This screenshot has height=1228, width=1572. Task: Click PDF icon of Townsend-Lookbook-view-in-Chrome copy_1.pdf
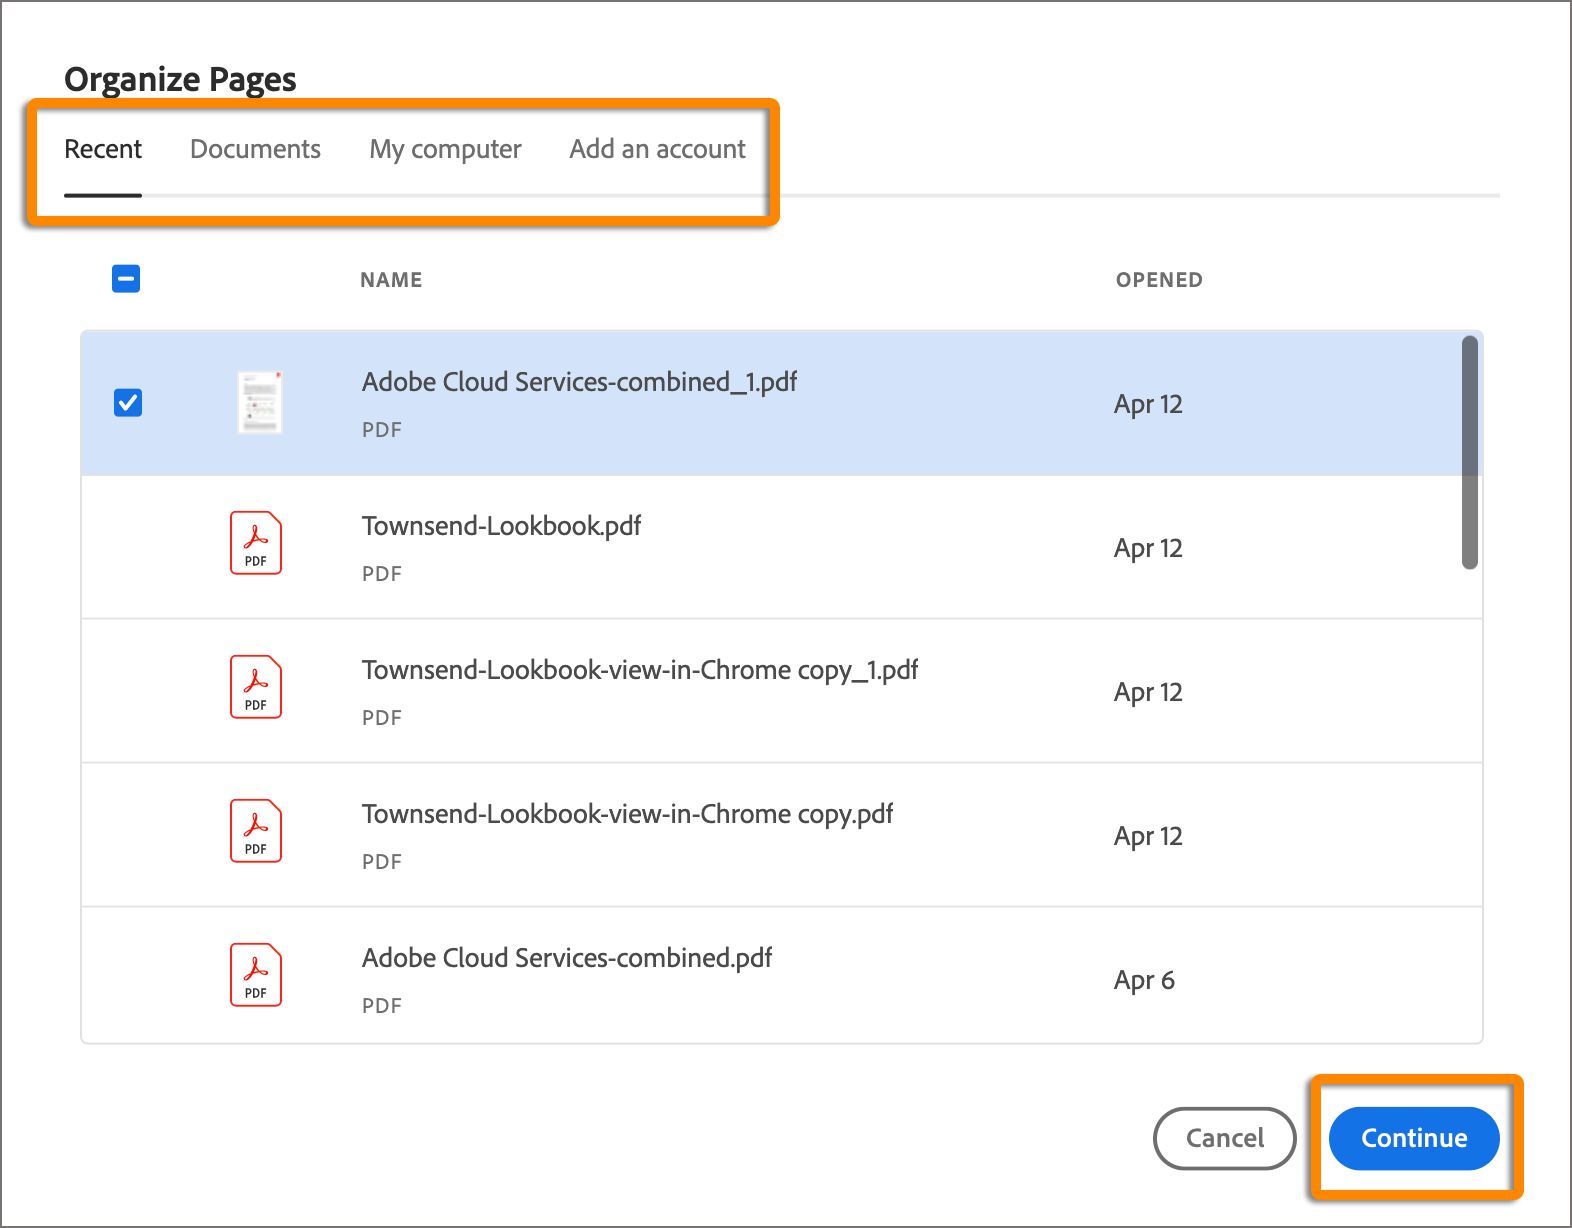pyautogui.click(x=256, y=687)
